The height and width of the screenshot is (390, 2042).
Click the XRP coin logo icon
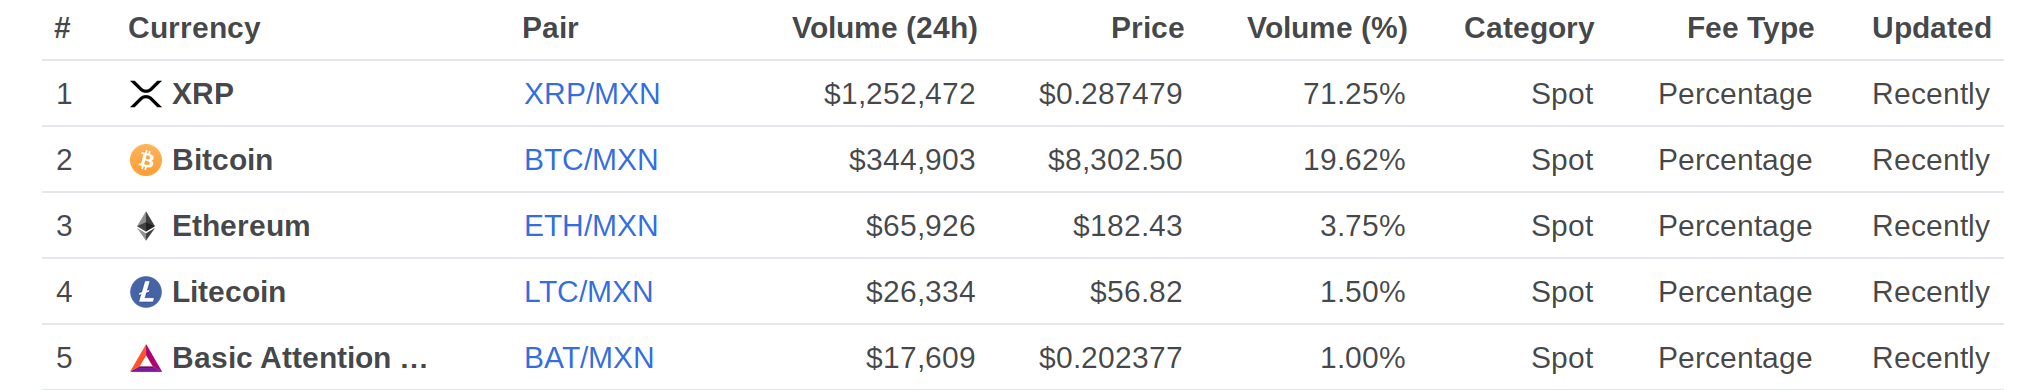pos(146,94)
